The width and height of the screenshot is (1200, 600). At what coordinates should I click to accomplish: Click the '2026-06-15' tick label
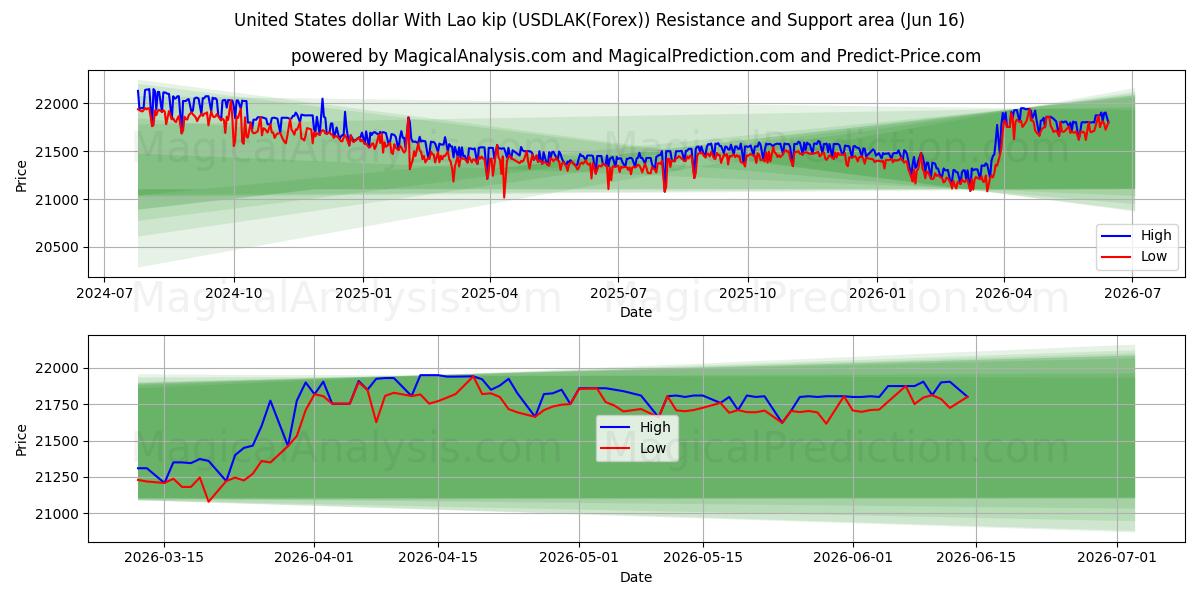pos(977,559)
